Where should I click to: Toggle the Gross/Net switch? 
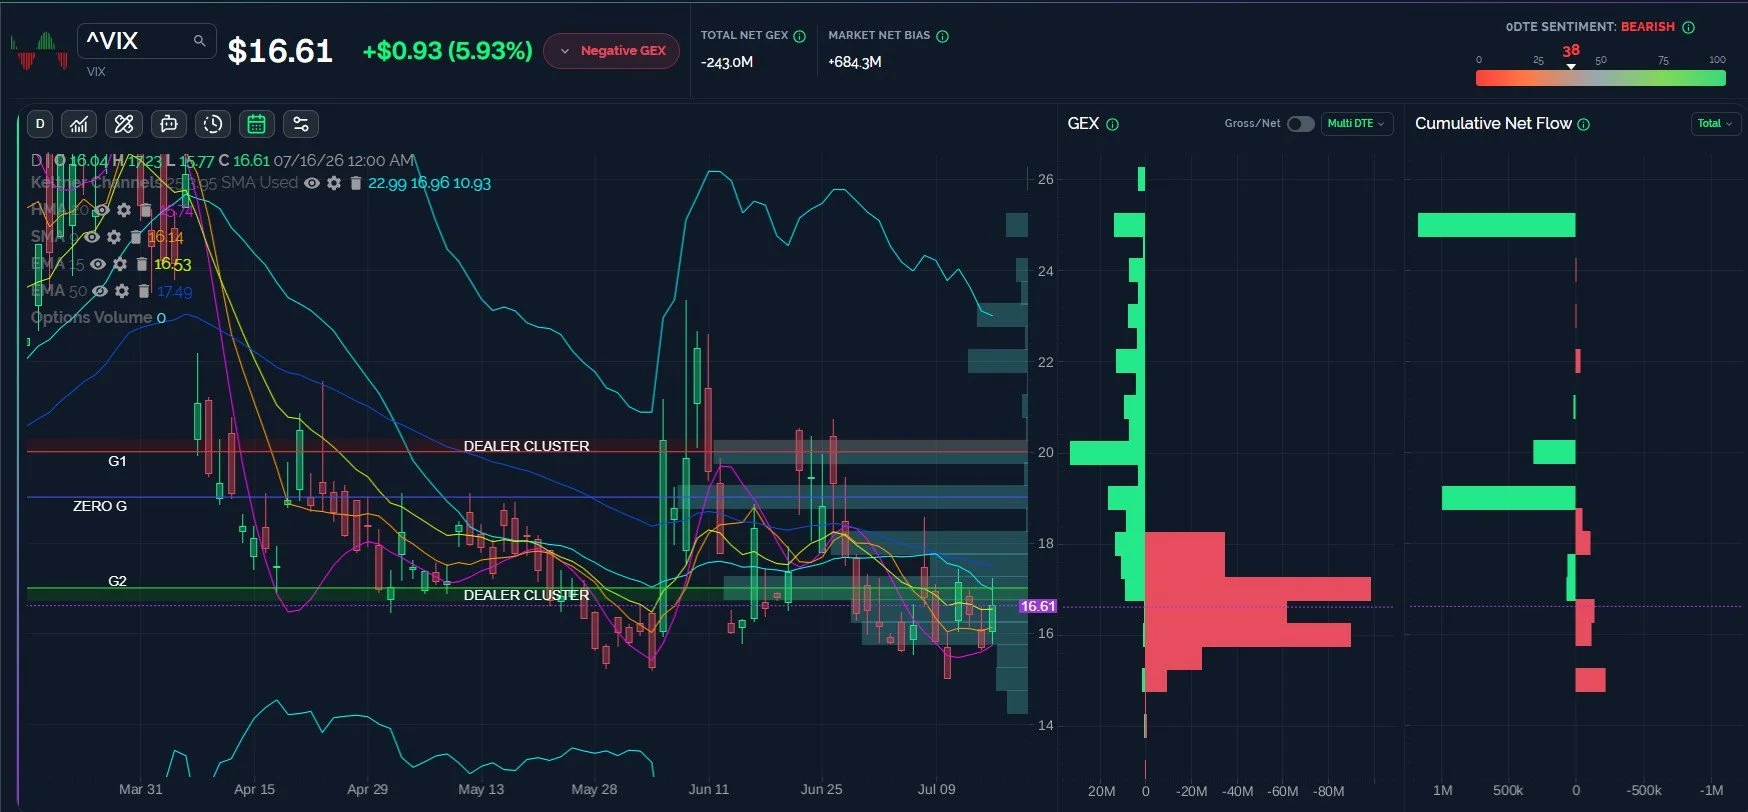1300,124
